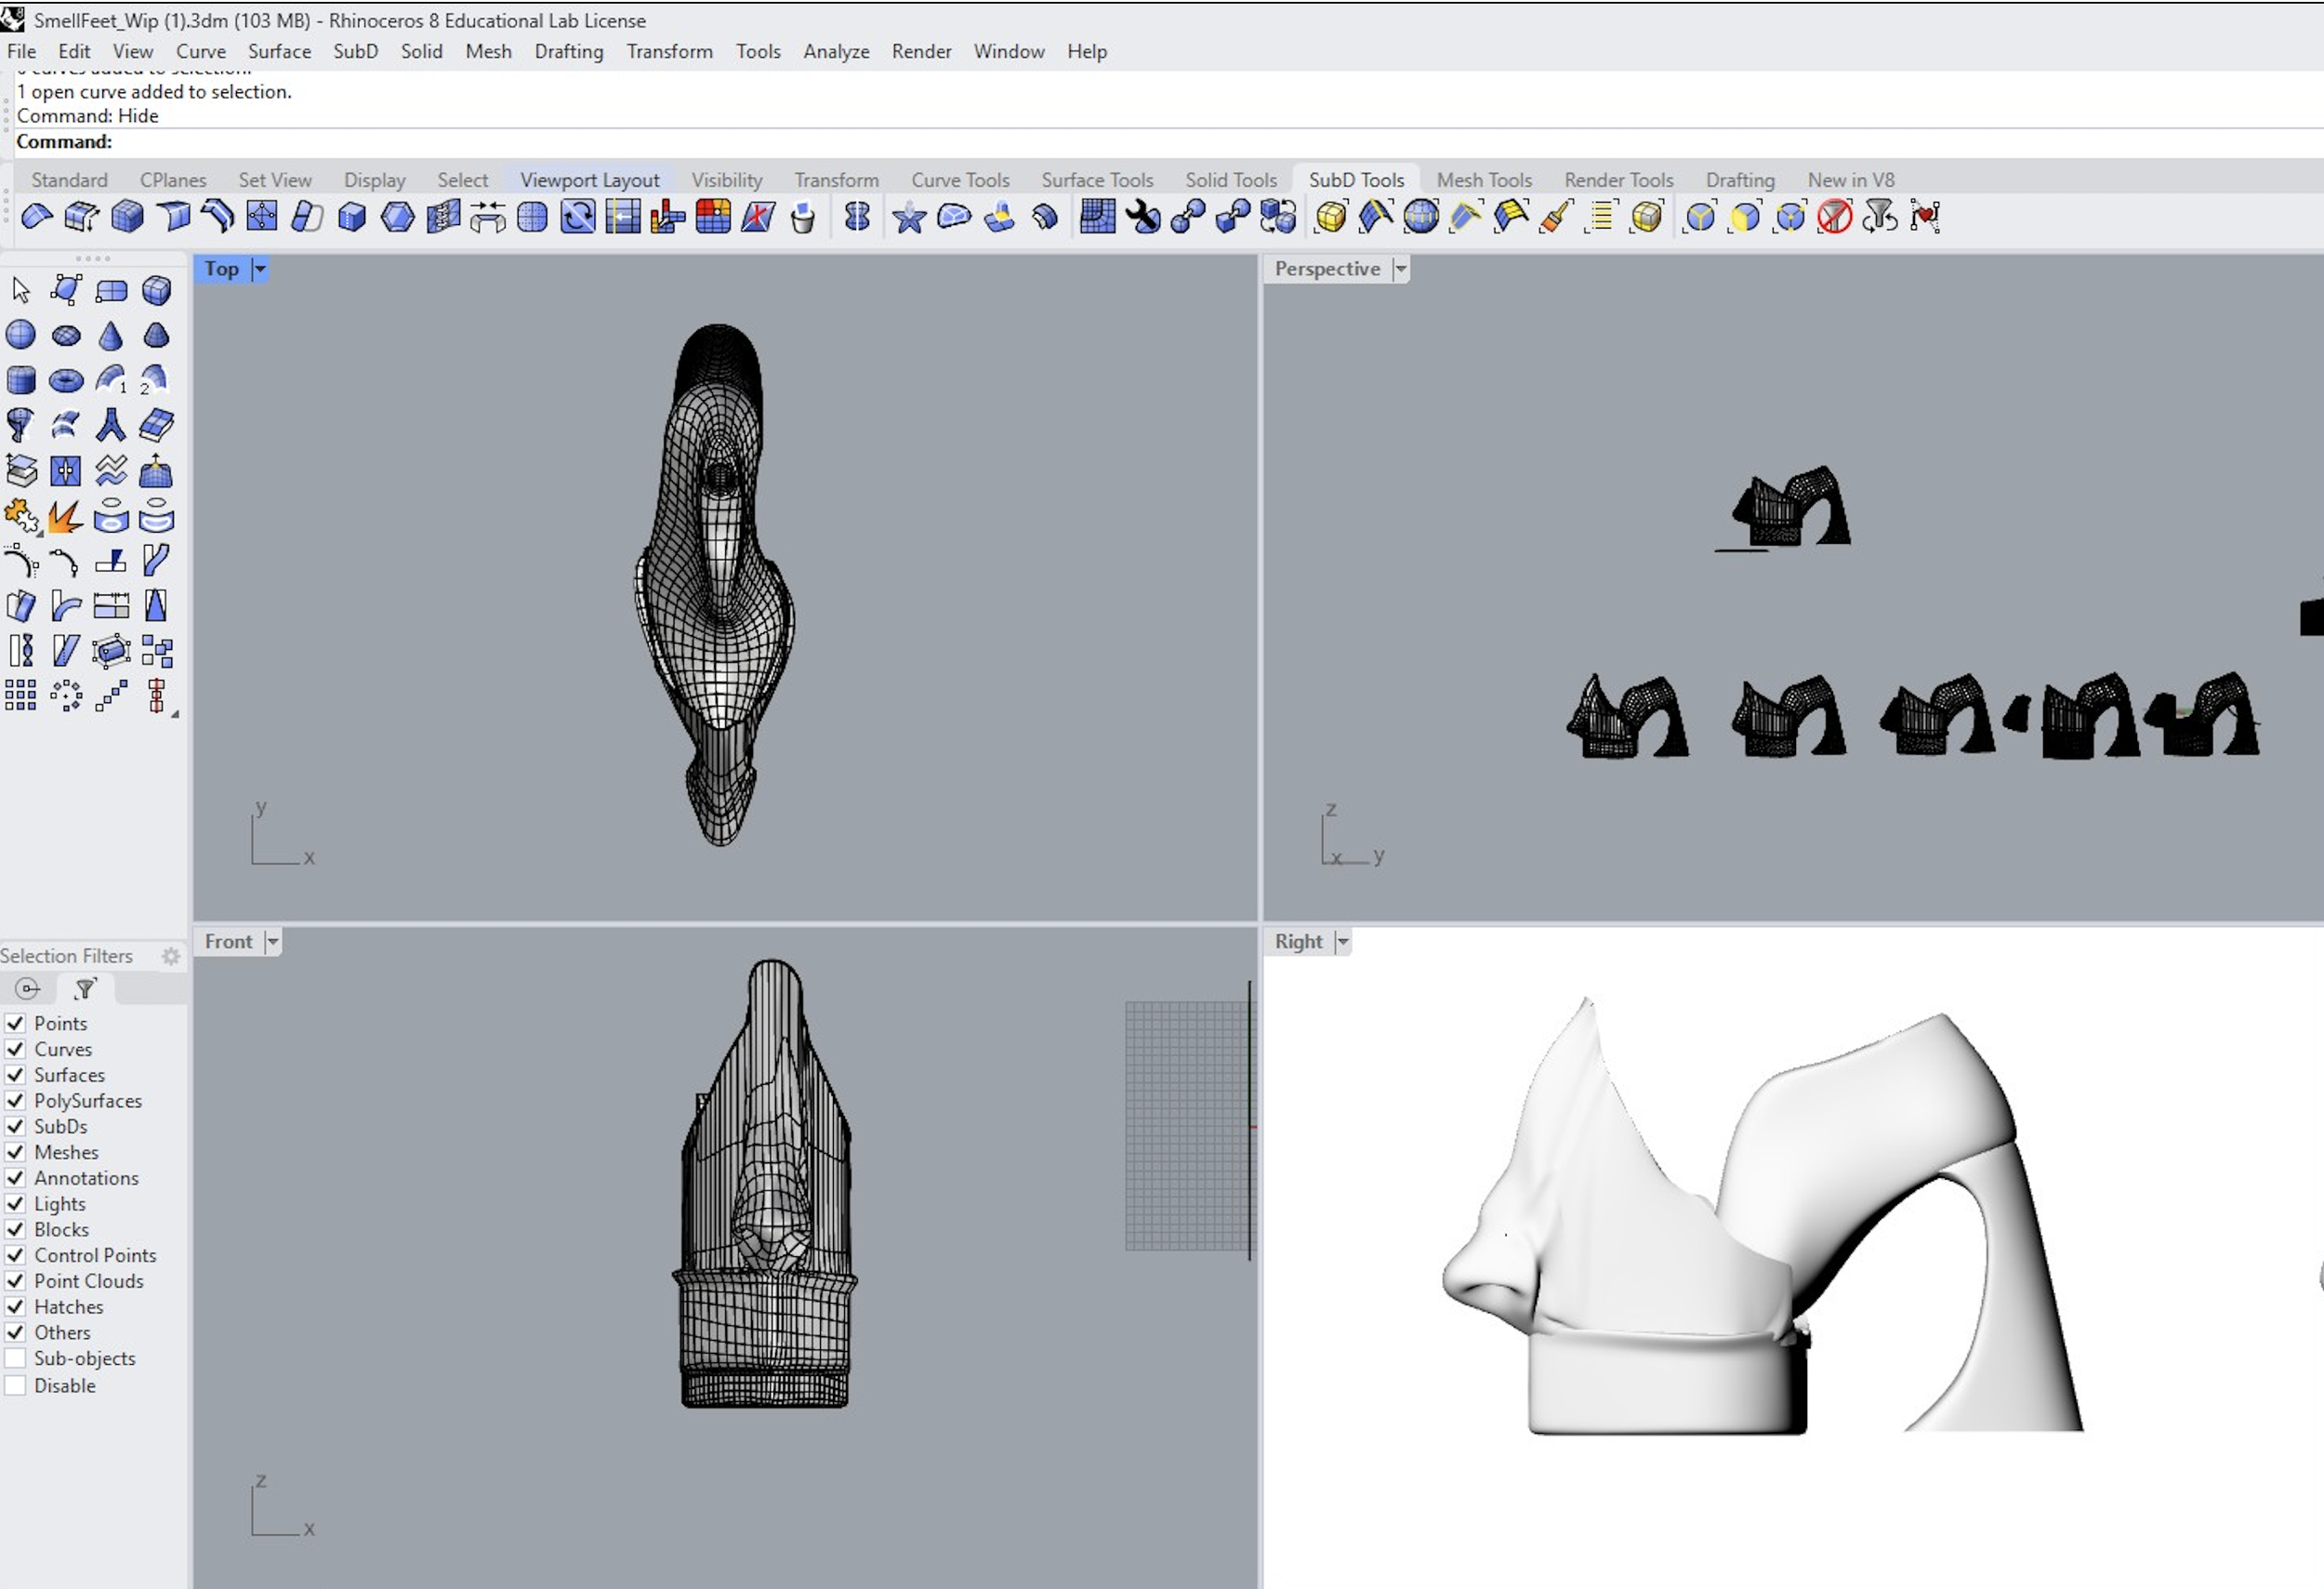This screenshot has height=1589, width=2324.
Task: Open the SubD menu
Action: point(355,51)
